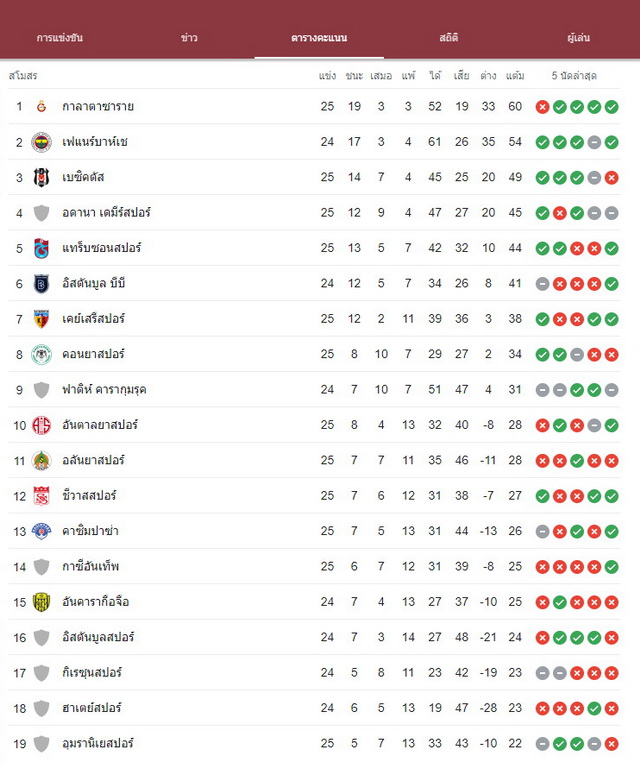640x769 pixels.
Task: Click the Antalyaspor red logo
Action: 42,425
